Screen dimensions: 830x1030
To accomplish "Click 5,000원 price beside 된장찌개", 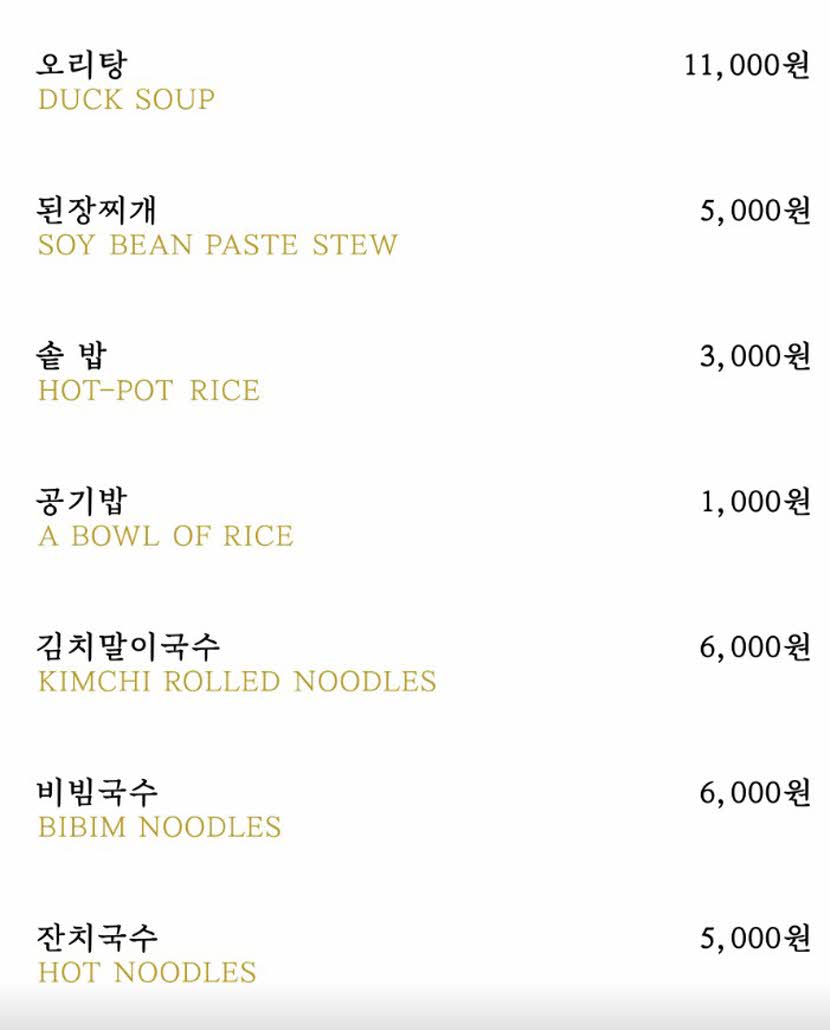I will 755,211.
